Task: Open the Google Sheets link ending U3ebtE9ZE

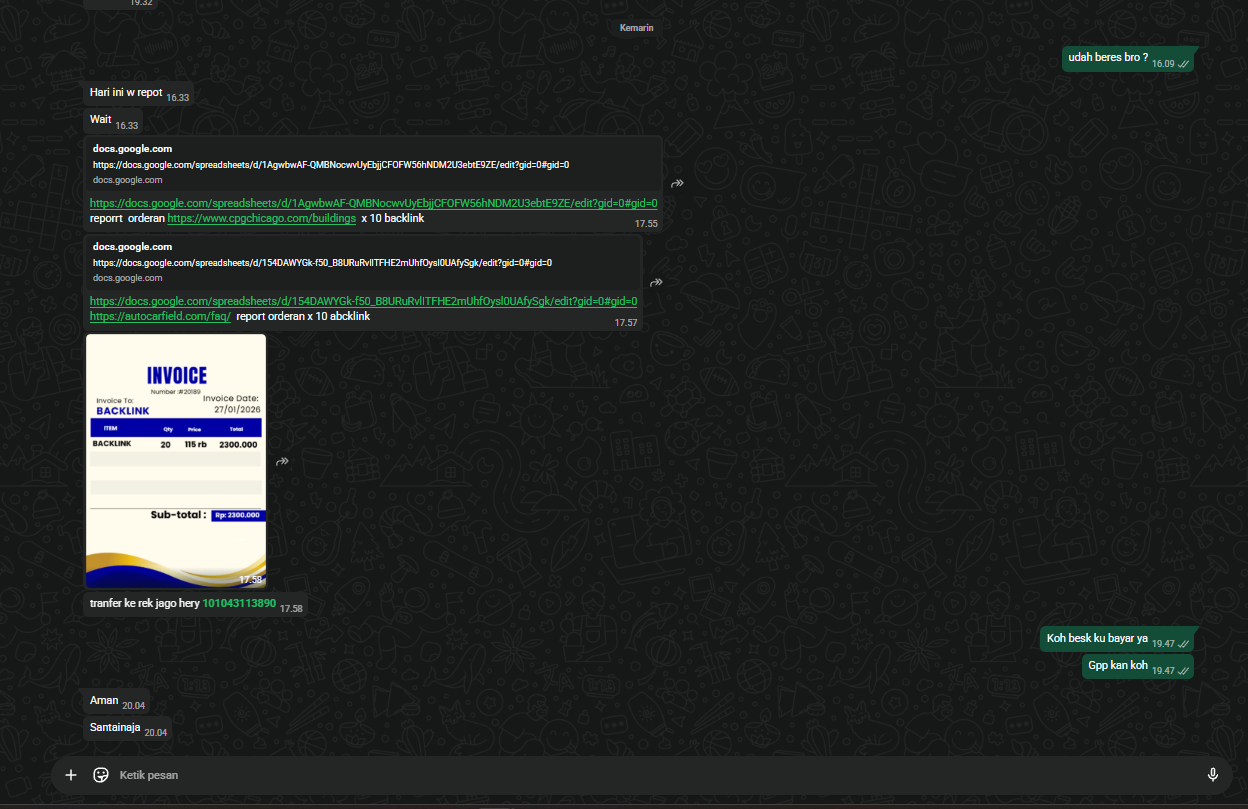Action: [x=373, y=203]
